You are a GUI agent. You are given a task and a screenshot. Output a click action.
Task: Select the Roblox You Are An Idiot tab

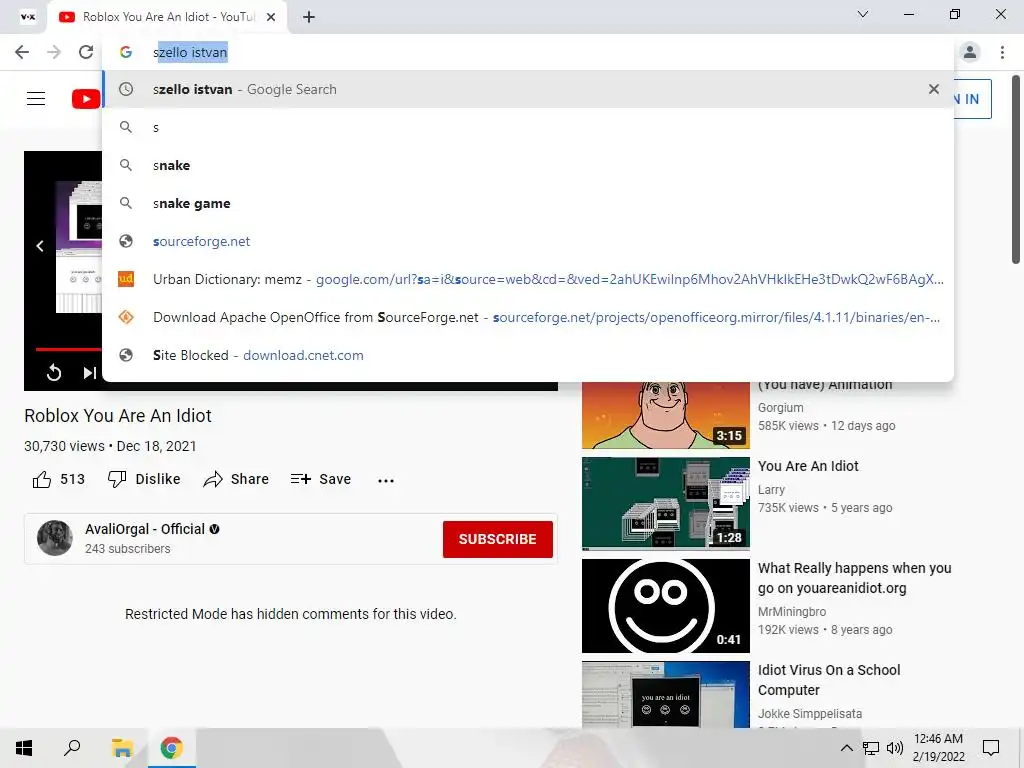(x=168, y=17)
